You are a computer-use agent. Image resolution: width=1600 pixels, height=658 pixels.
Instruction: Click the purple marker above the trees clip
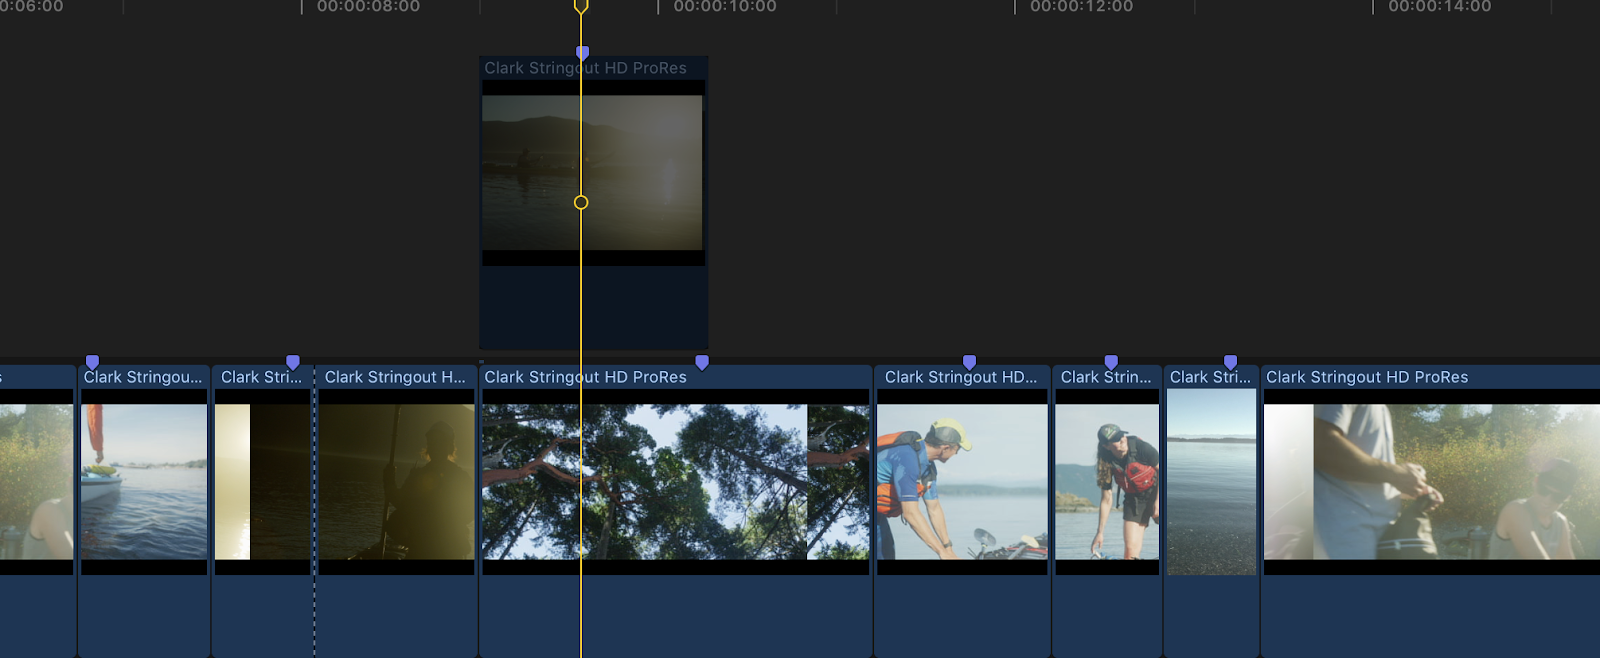click(x=702, y=361)
